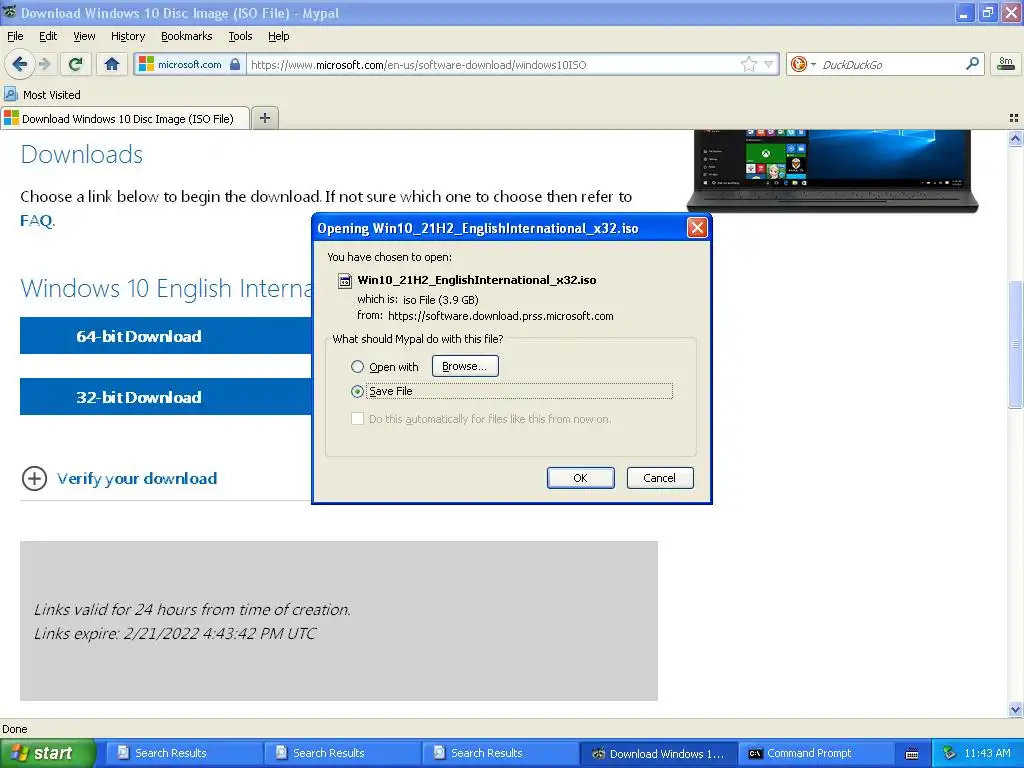Click the address bar URL field

[493, 64]
